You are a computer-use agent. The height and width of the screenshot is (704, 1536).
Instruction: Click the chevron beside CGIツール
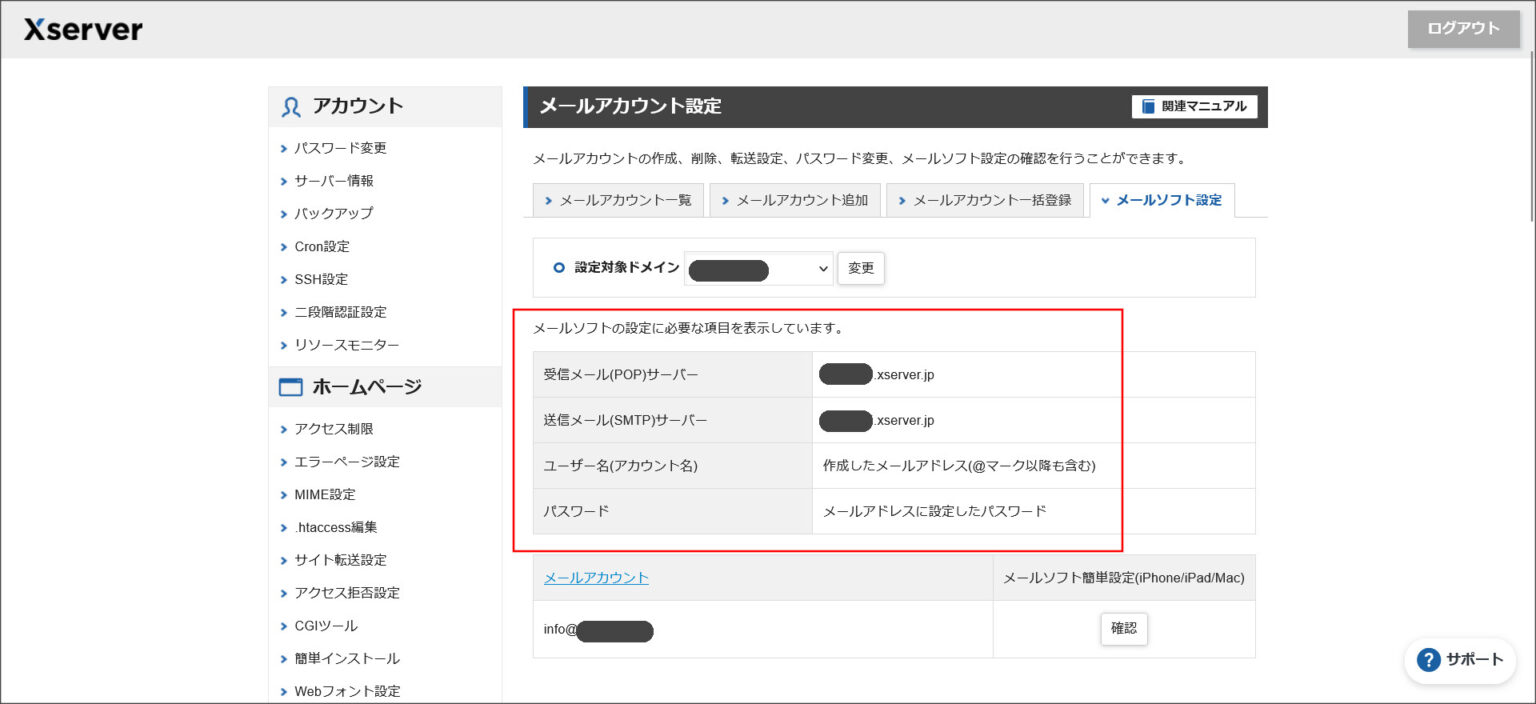coord(284,627)
